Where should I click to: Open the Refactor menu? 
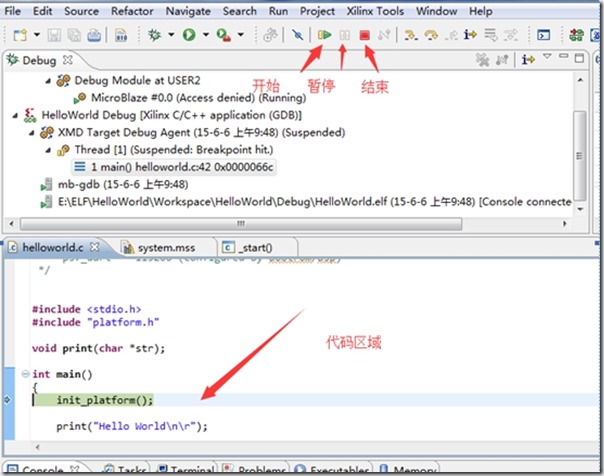132,11
